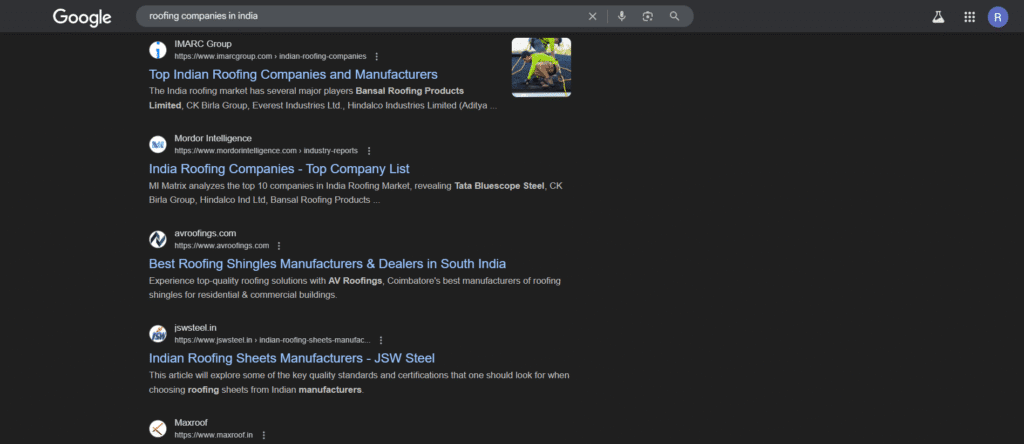Click the magnifier search button
1024x444 pixels.
(675, 16)
